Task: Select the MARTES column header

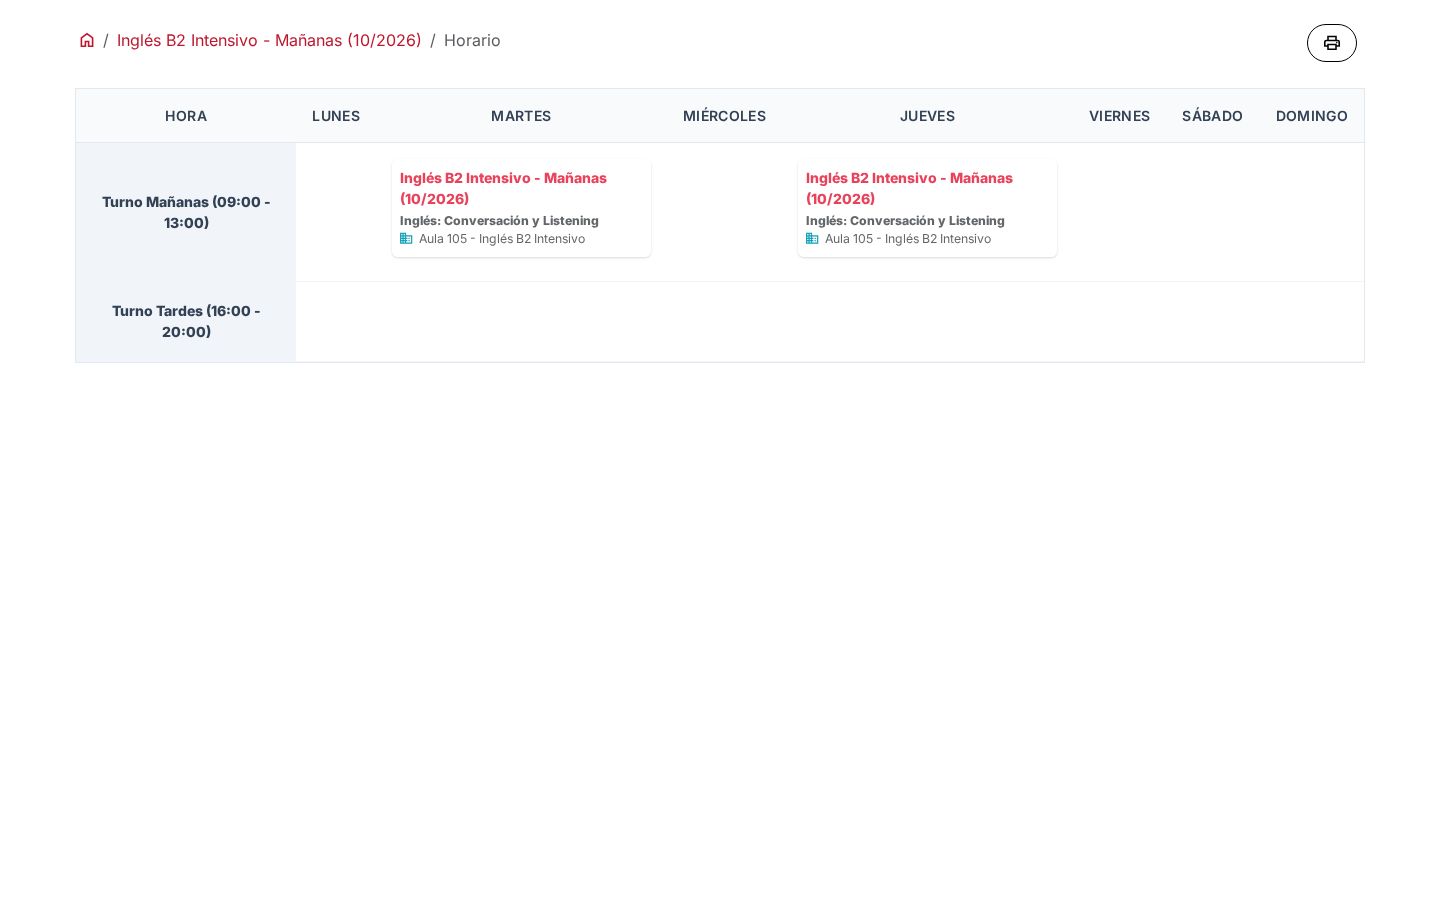Action: coord(521,116)
